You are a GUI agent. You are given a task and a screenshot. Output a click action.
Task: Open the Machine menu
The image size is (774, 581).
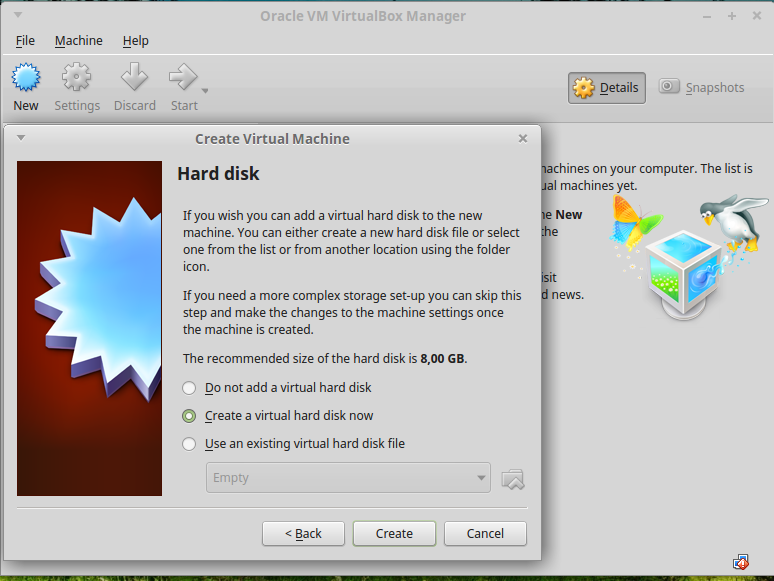coord(78,40)
